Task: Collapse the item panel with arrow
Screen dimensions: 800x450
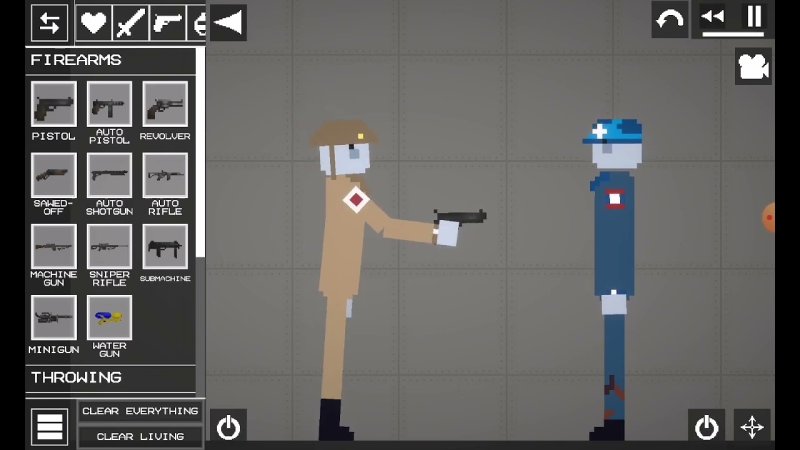Action: 228,22
